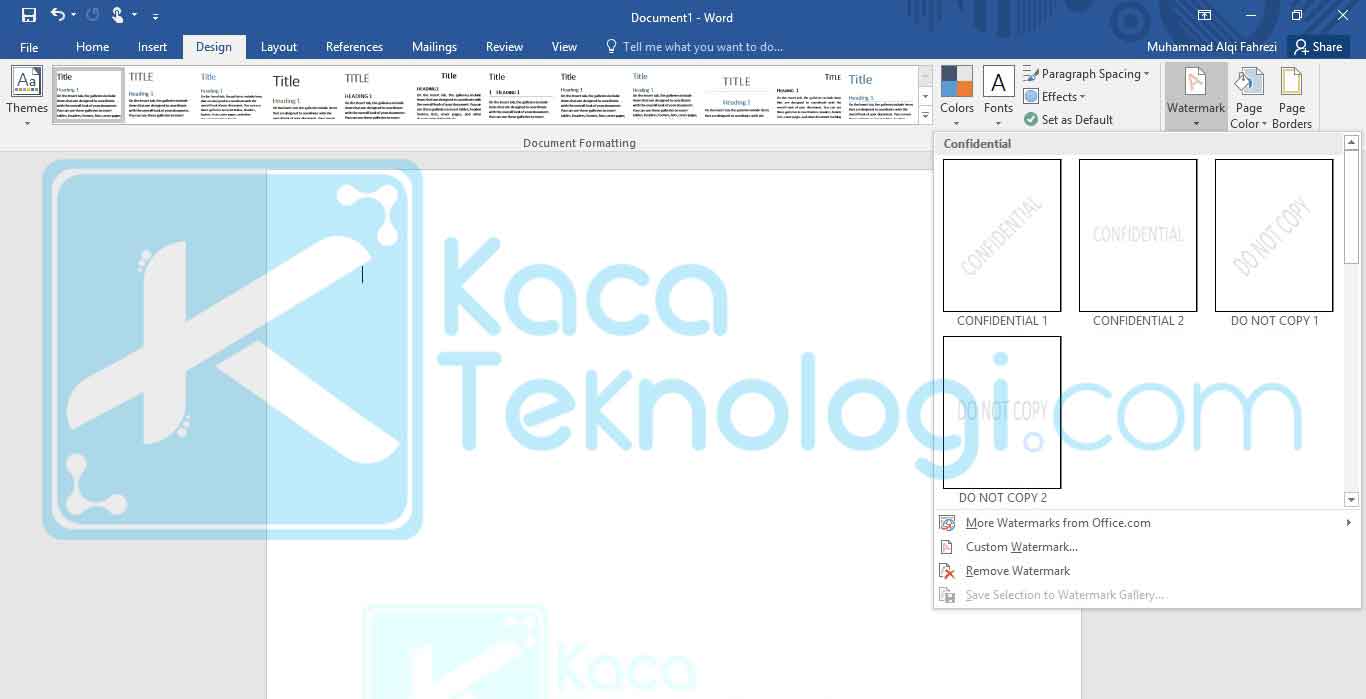This screenshot has height=699, width=1366.
Task: Open the Themes gallery button
Action: [x=27, y=97]
